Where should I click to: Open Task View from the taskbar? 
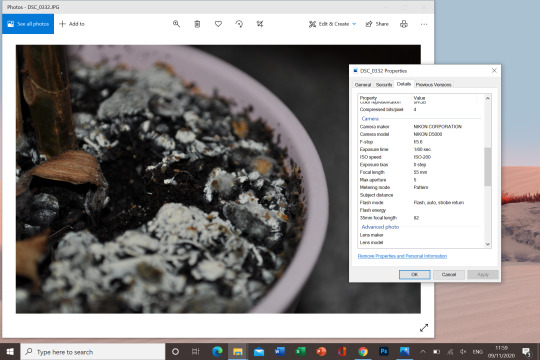tap(196, 352)
